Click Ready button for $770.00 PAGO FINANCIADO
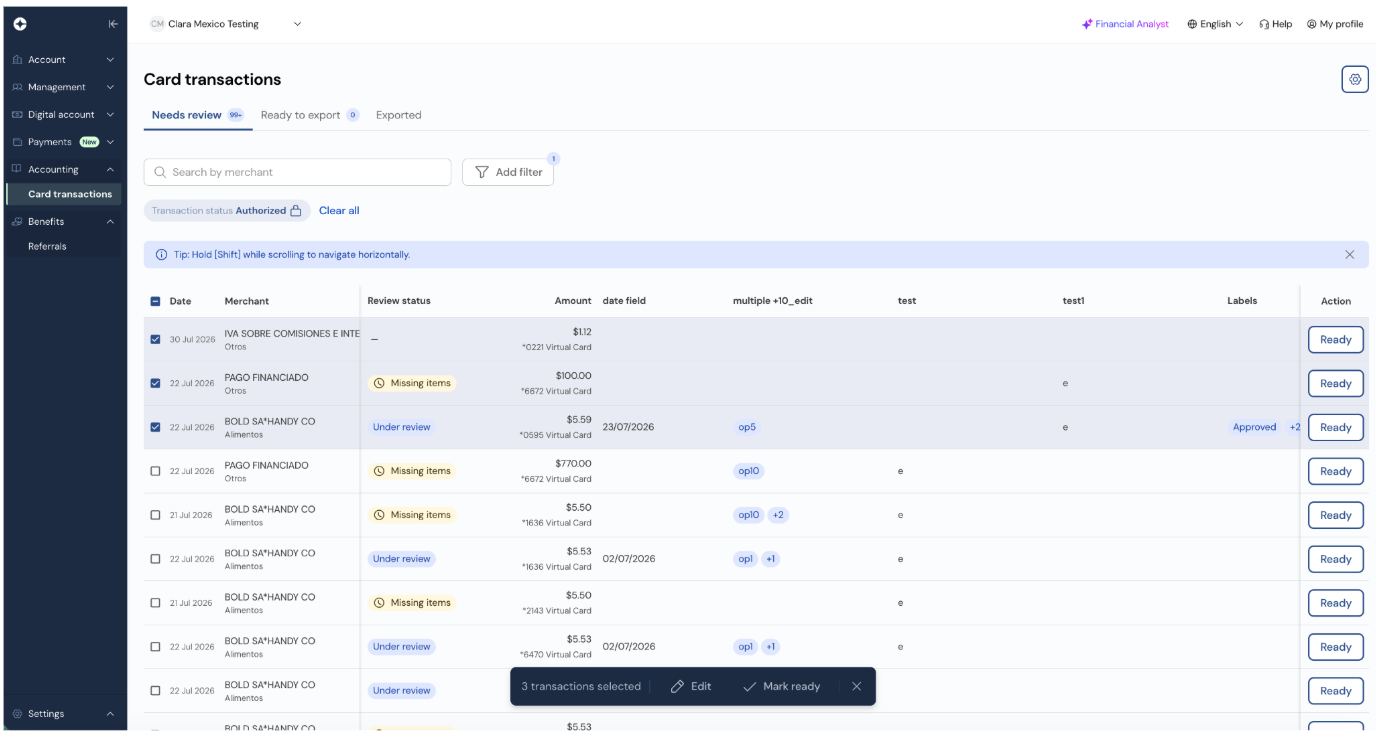Image resolution: width=1376 pixels, height=740 pixels. tap(1335, 471)
